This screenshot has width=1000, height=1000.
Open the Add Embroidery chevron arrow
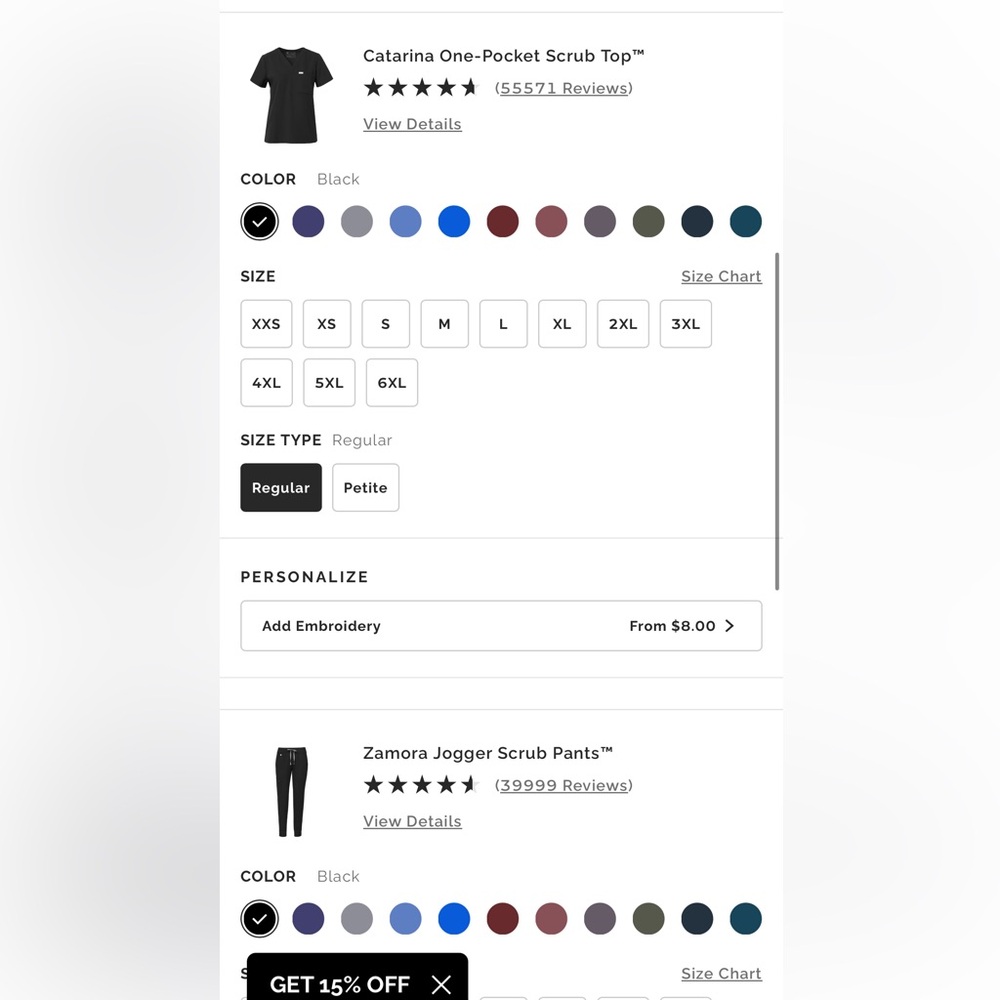(729, 626)
